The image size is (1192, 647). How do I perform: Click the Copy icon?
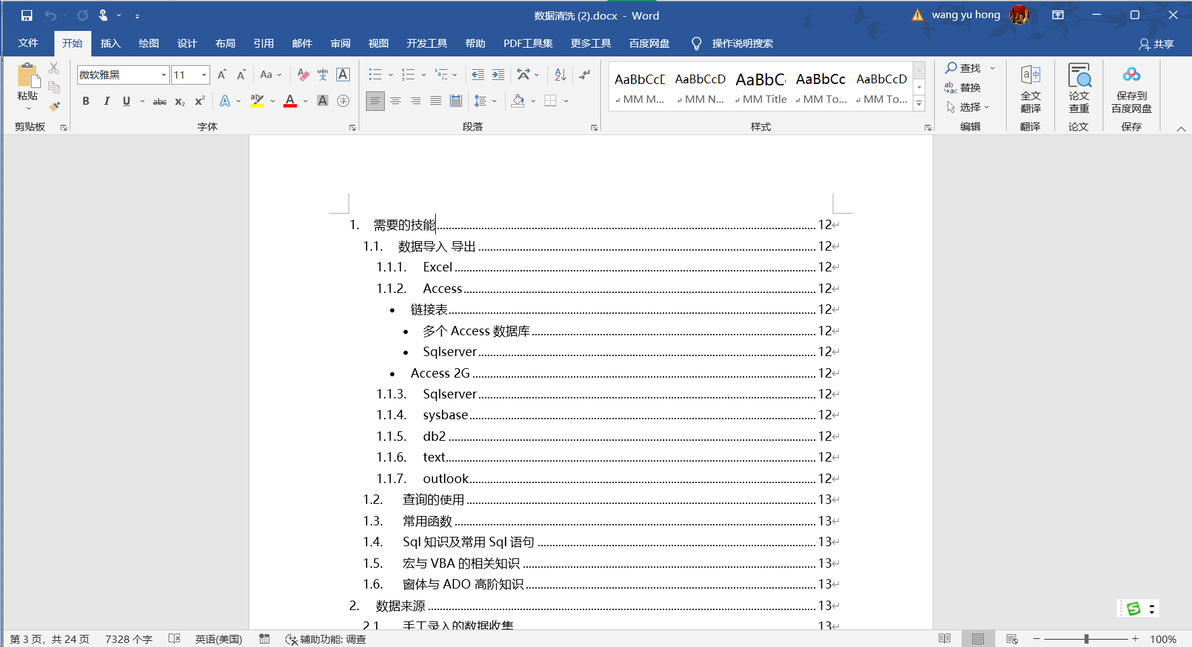54,87
